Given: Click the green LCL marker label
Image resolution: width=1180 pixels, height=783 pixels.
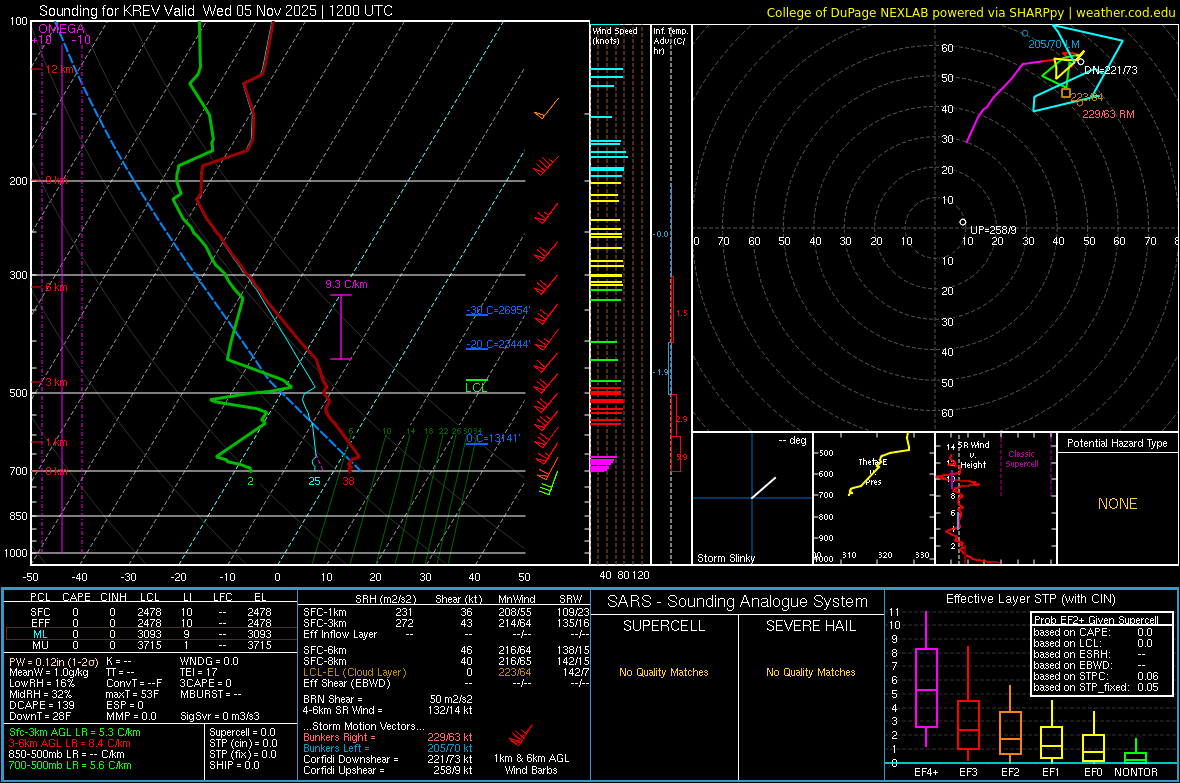Looking at the screenshot, I should pyautogui.click(x=476, y=387).
